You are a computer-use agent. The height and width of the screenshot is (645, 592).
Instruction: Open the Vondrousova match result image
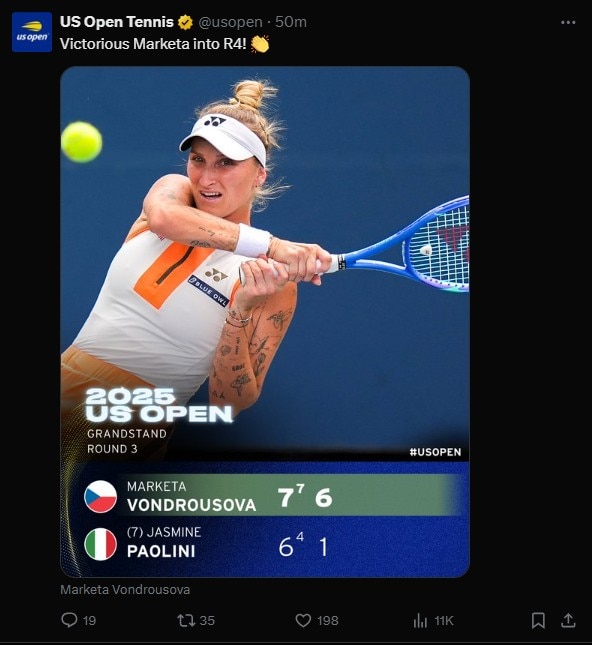point(265,322)
